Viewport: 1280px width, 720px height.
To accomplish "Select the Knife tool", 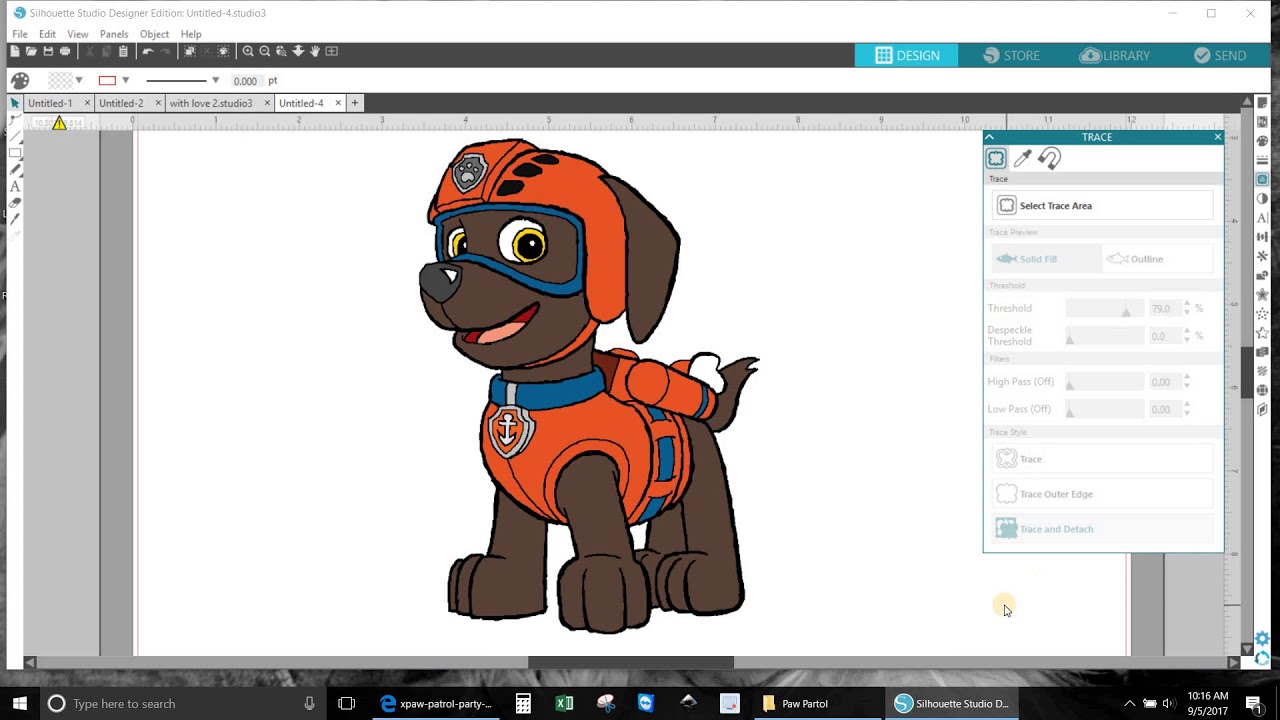I will [x=15, y=220].
